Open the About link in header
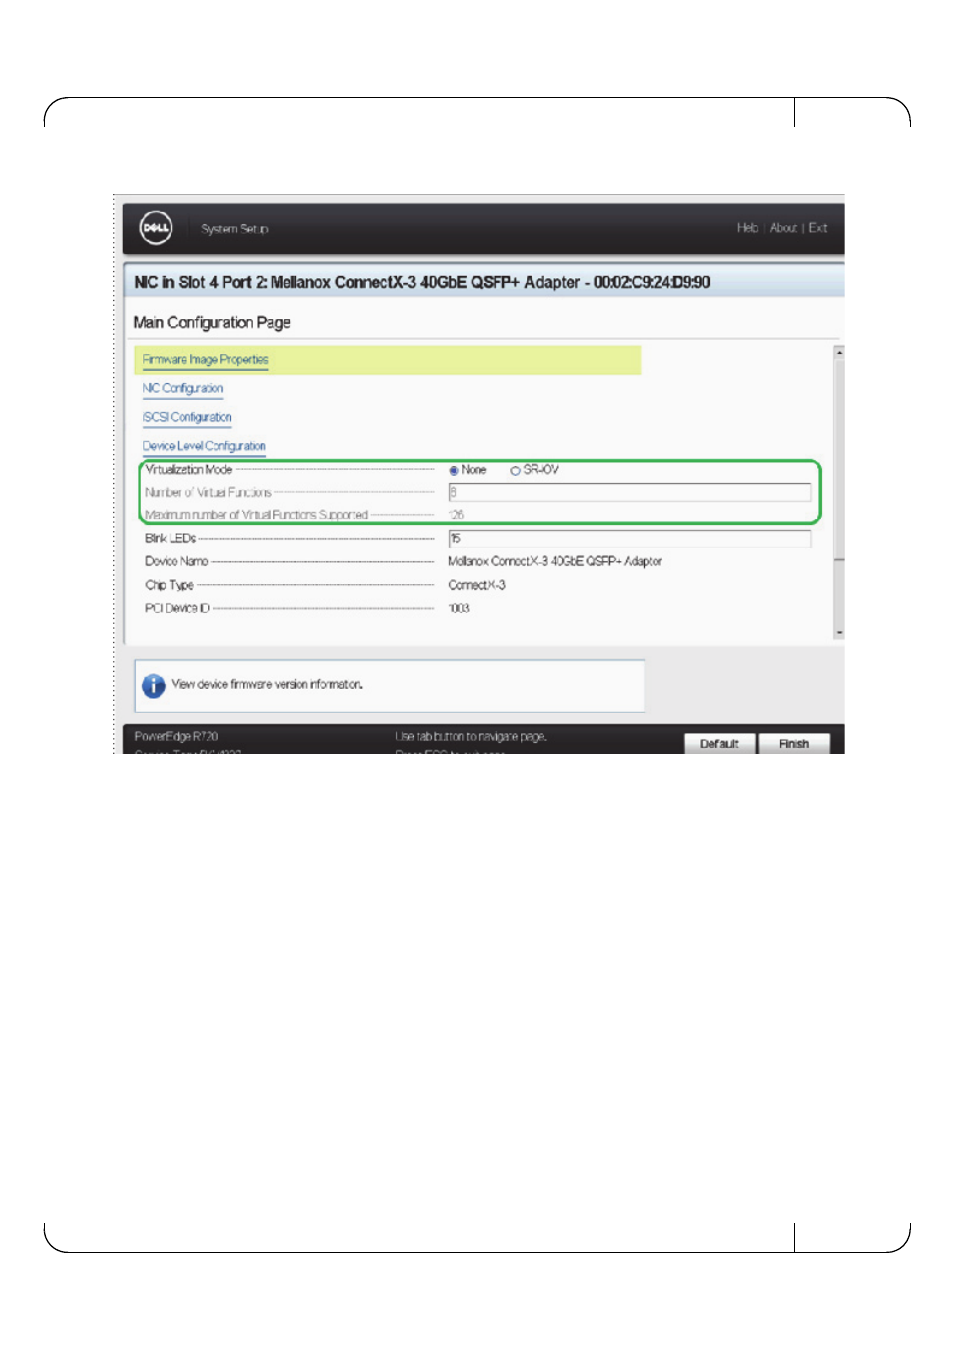The height and width of the screenshot is (1350, 954). point(783,228)
